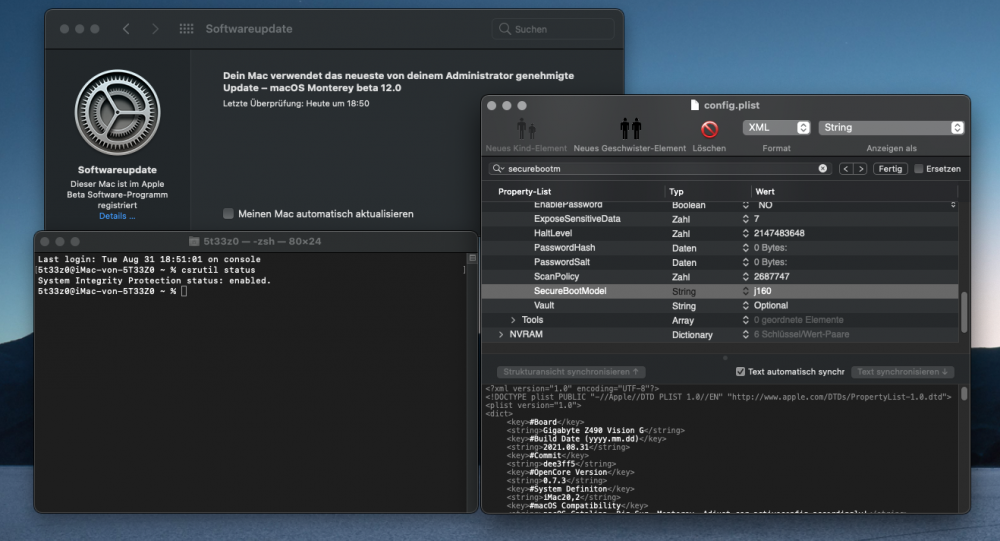Select the SecureBootModel row
This screenshot has height=541, width=1000.
click(720, 291)
